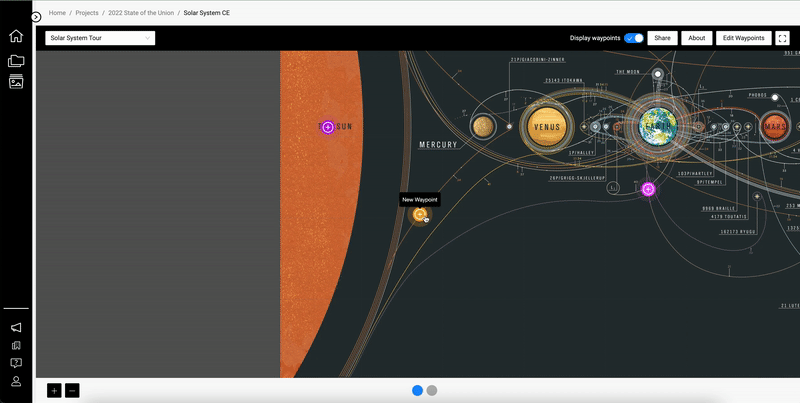Navigate to Projects breadcrumb link
Screen dimensions: 800x403
click(x=87, y=14)
